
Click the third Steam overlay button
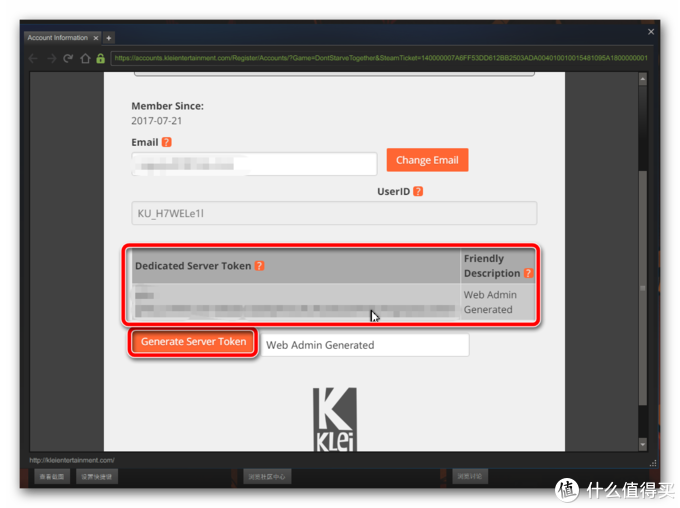[267, 476]
